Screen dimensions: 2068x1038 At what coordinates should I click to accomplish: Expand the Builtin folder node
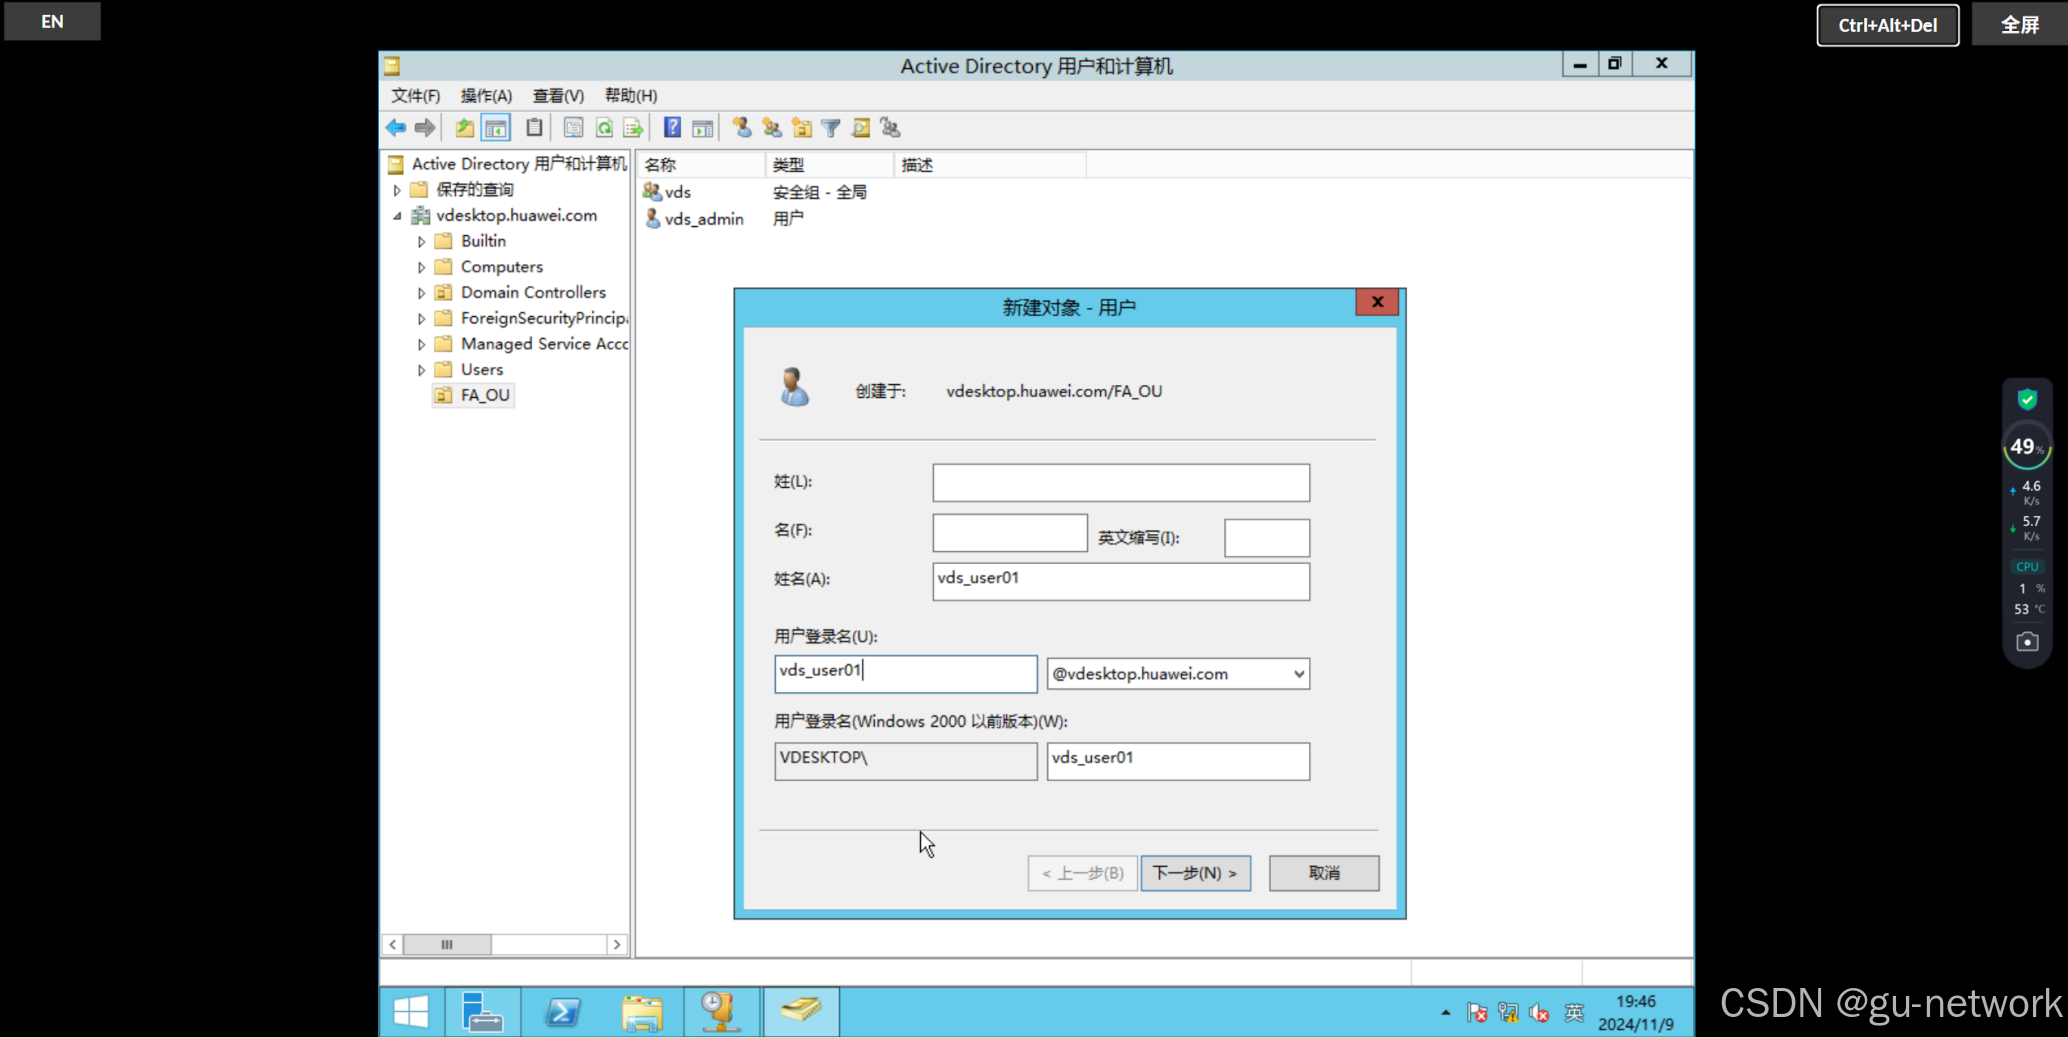tap(421, 242)
